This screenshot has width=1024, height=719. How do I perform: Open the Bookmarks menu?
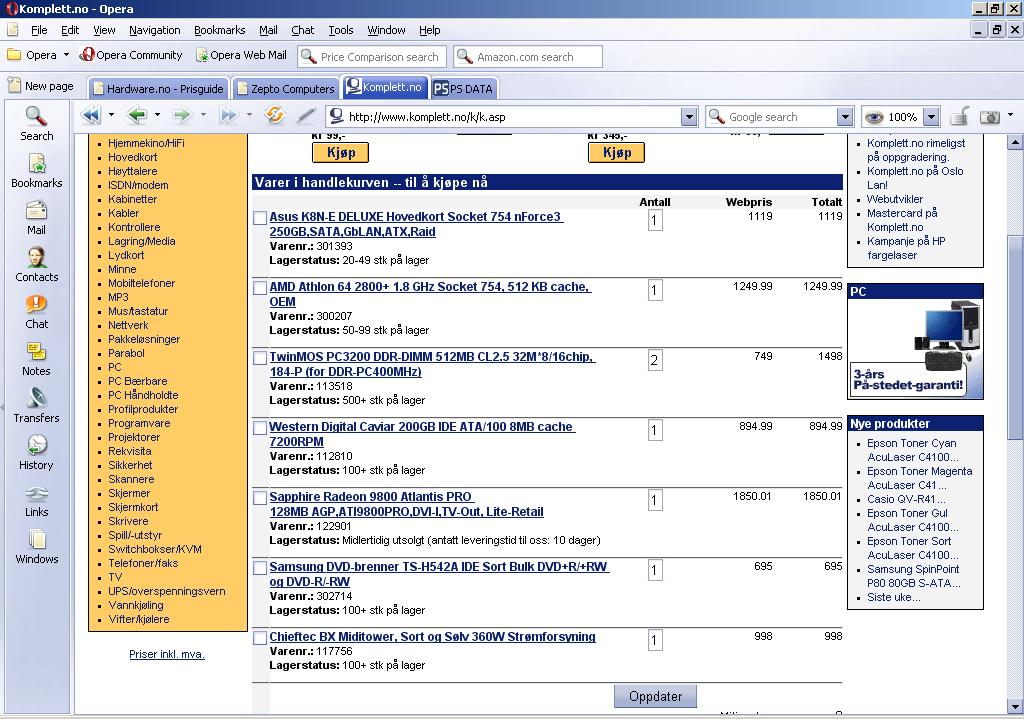219,30
